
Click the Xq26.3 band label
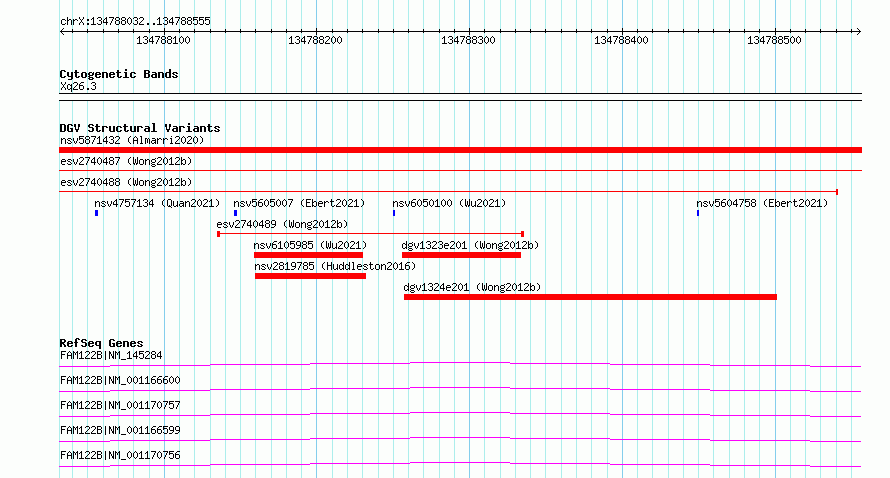click(x=78, y=86)
